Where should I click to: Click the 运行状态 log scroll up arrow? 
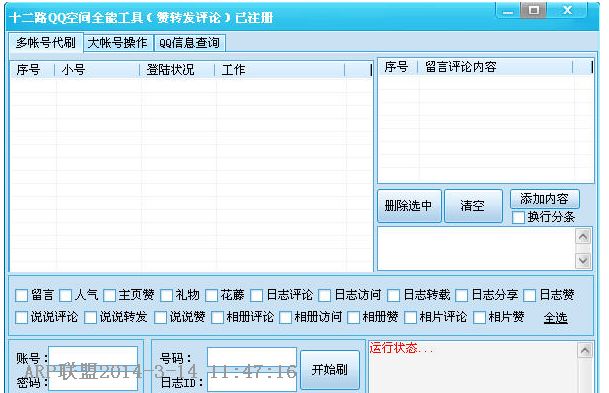tap(585, 351)
